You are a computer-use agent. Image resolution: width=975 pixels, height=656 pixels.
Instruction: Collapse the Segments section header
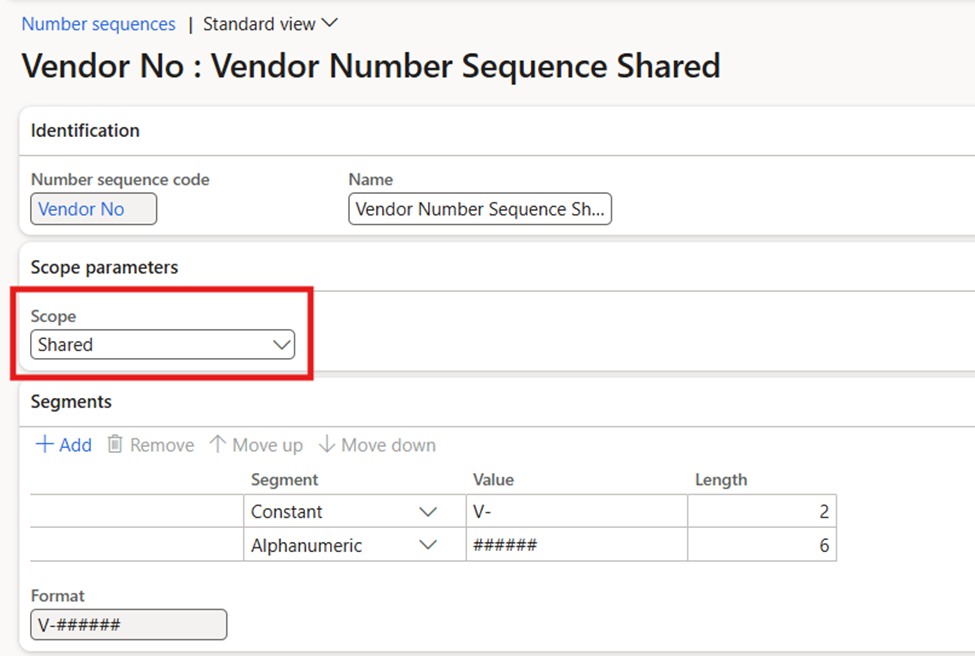(x=71, y=402)
